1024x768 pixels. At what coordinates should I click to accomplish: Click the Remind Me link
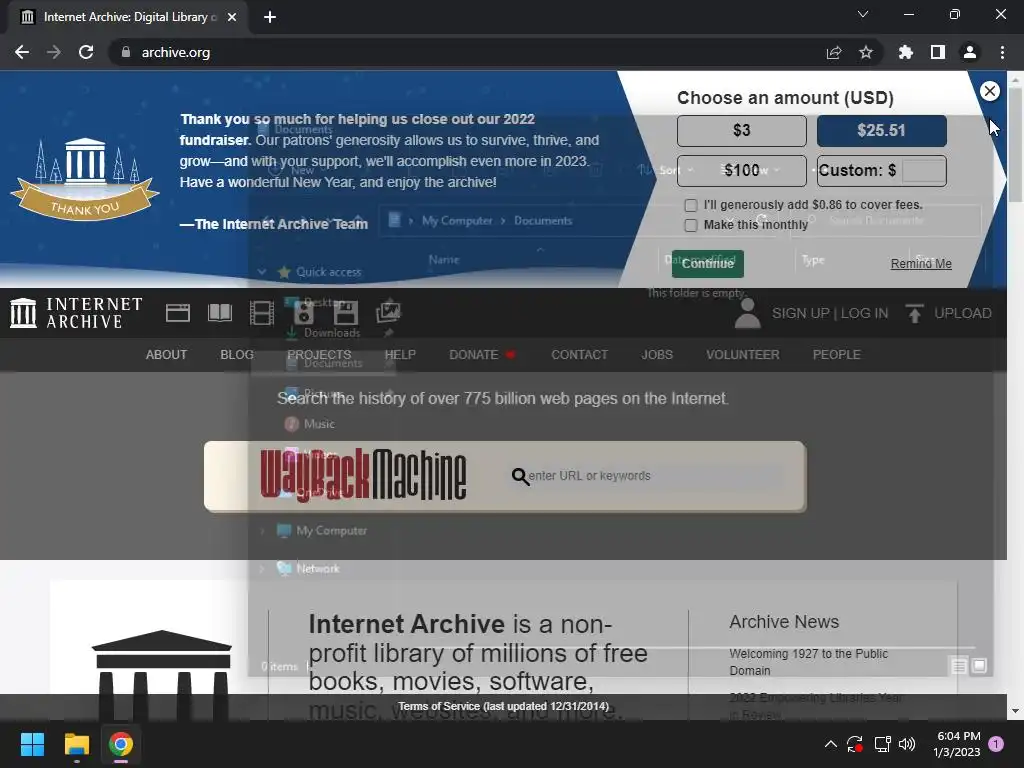click(921, 264)
